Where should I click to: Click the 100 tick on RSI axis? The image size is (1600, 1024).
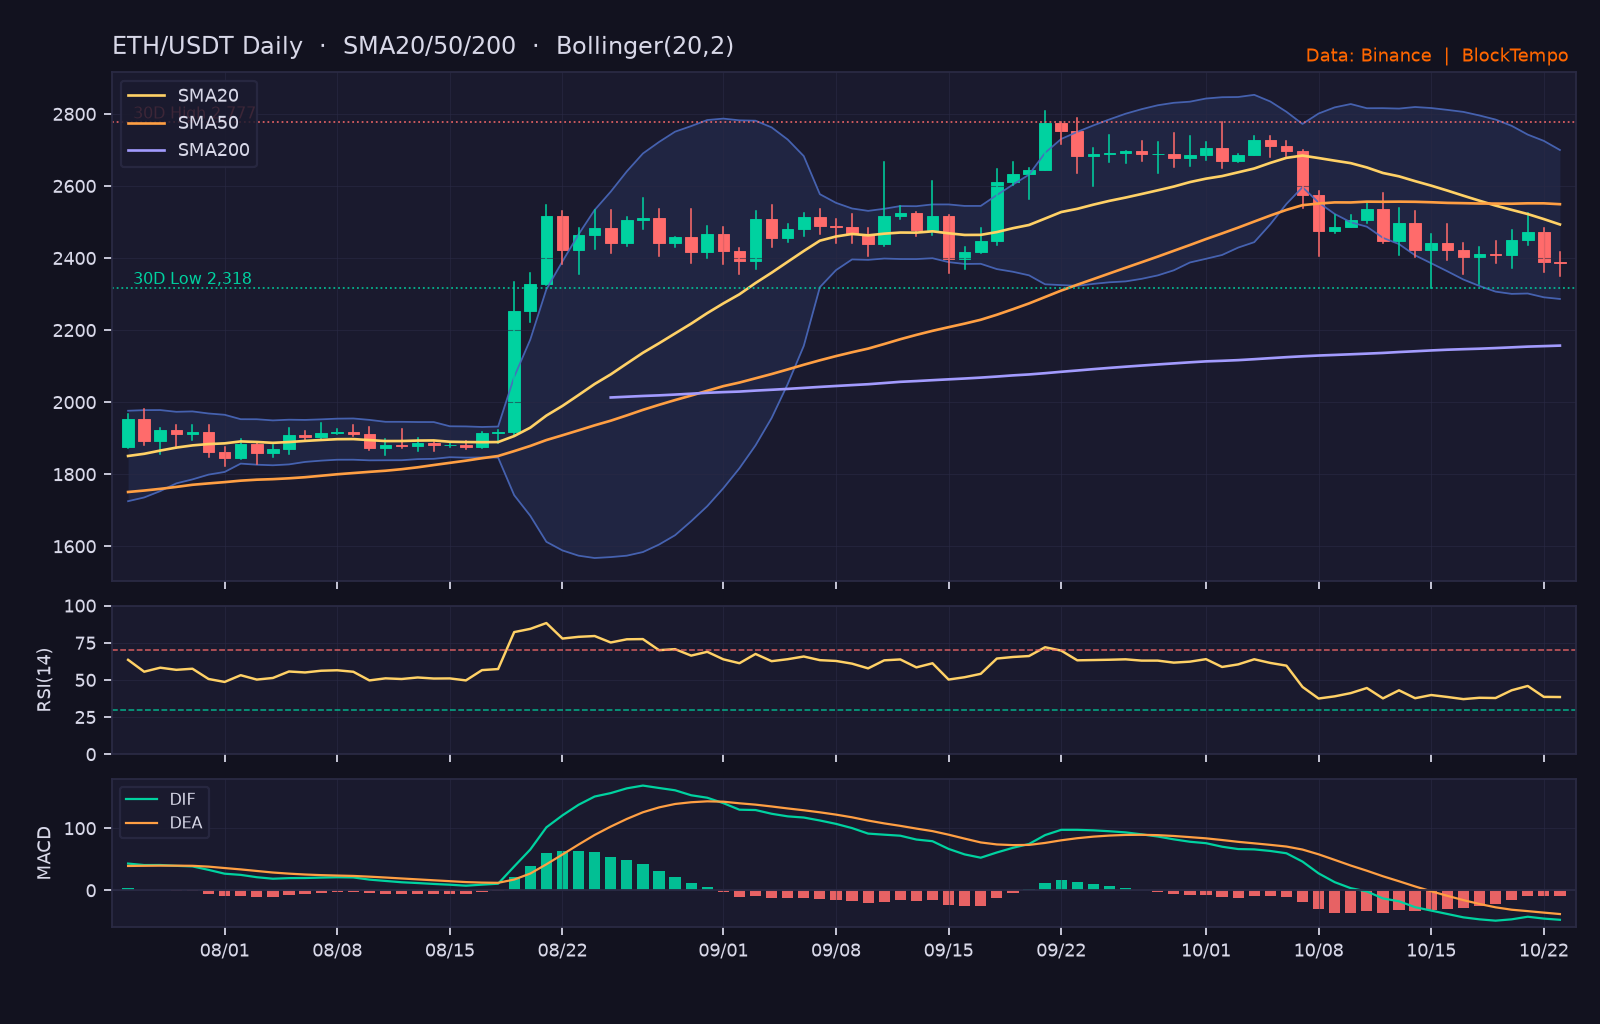coord(81,607)
